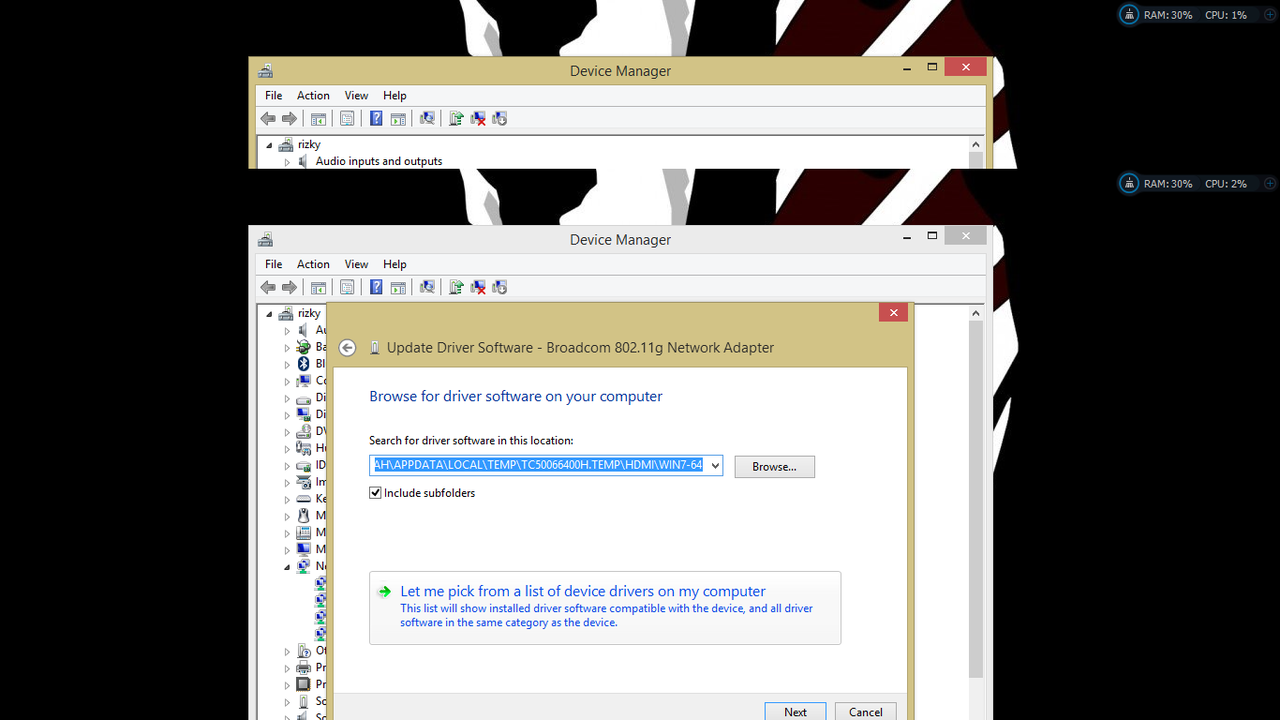The width and height of the screenshot is (1280, 720).
Task: Click the Browse button
Action: [x=774, y=466]
